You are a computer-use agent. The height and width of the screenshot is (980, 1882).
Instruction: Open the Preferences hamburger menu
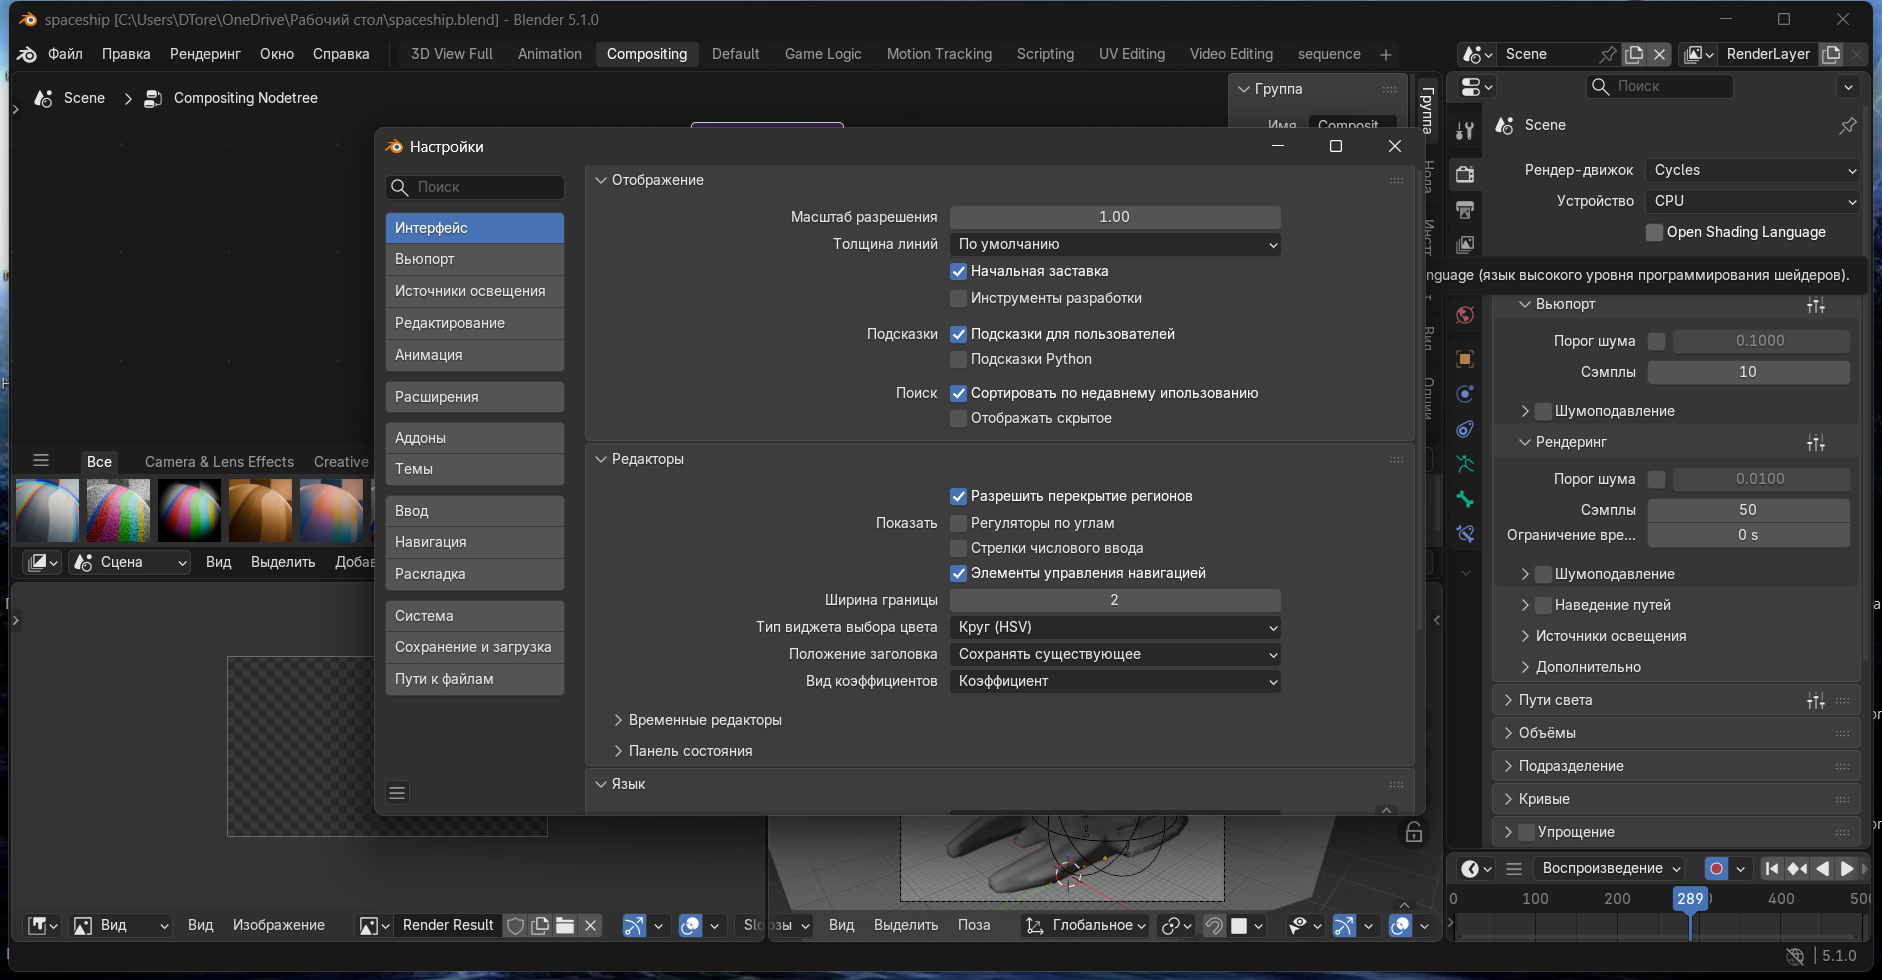click(397, 793)
